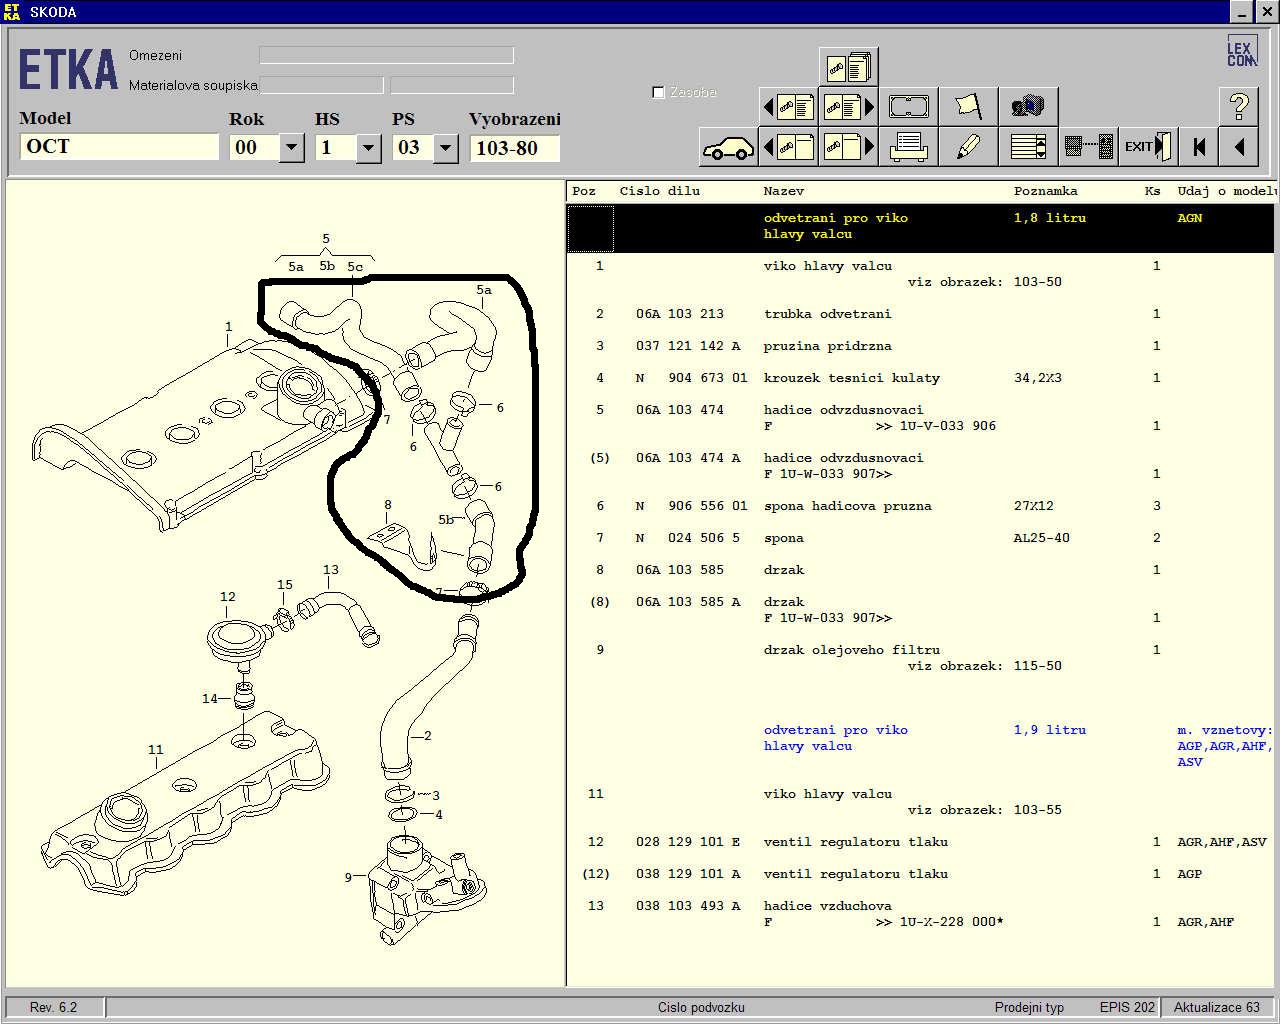Click the EXIT door button
Screen dimensions: 1280x1024
point(1148,147)
